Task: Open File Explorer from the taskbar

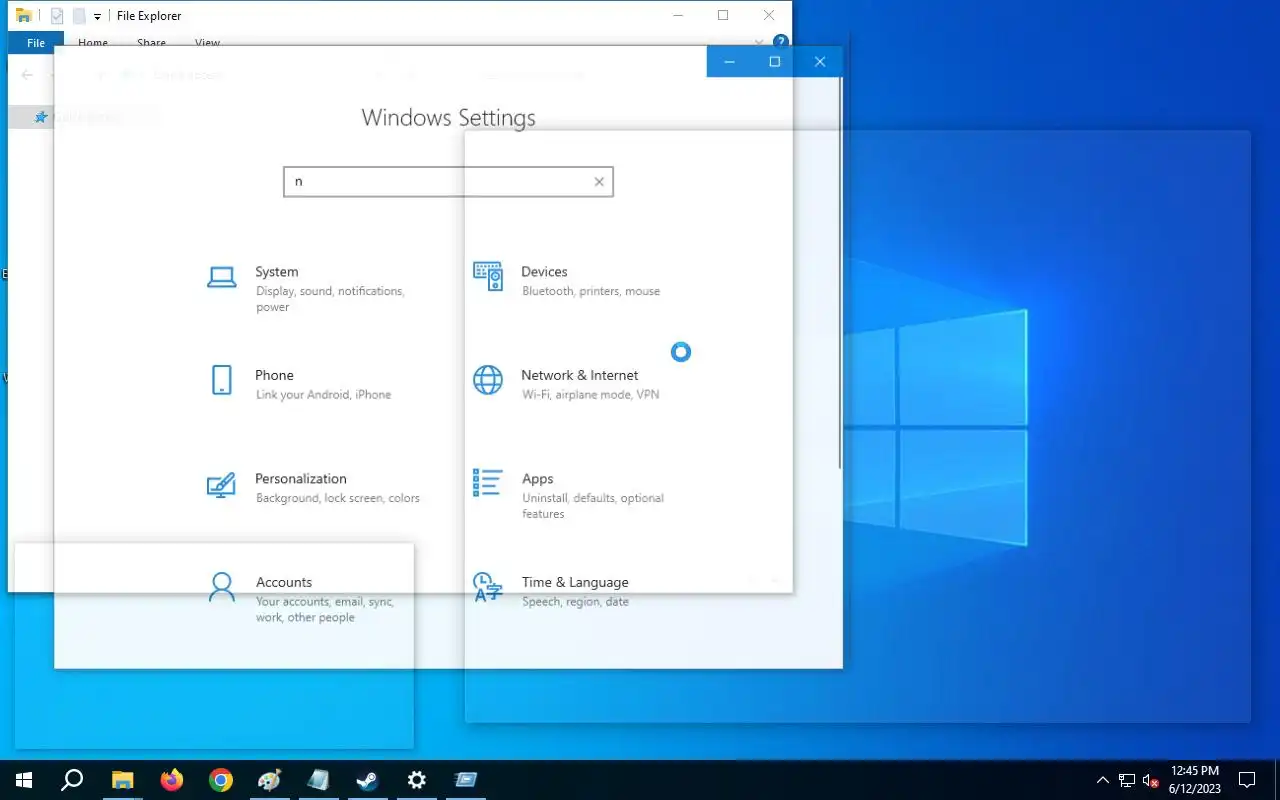Action: point(122,780)
